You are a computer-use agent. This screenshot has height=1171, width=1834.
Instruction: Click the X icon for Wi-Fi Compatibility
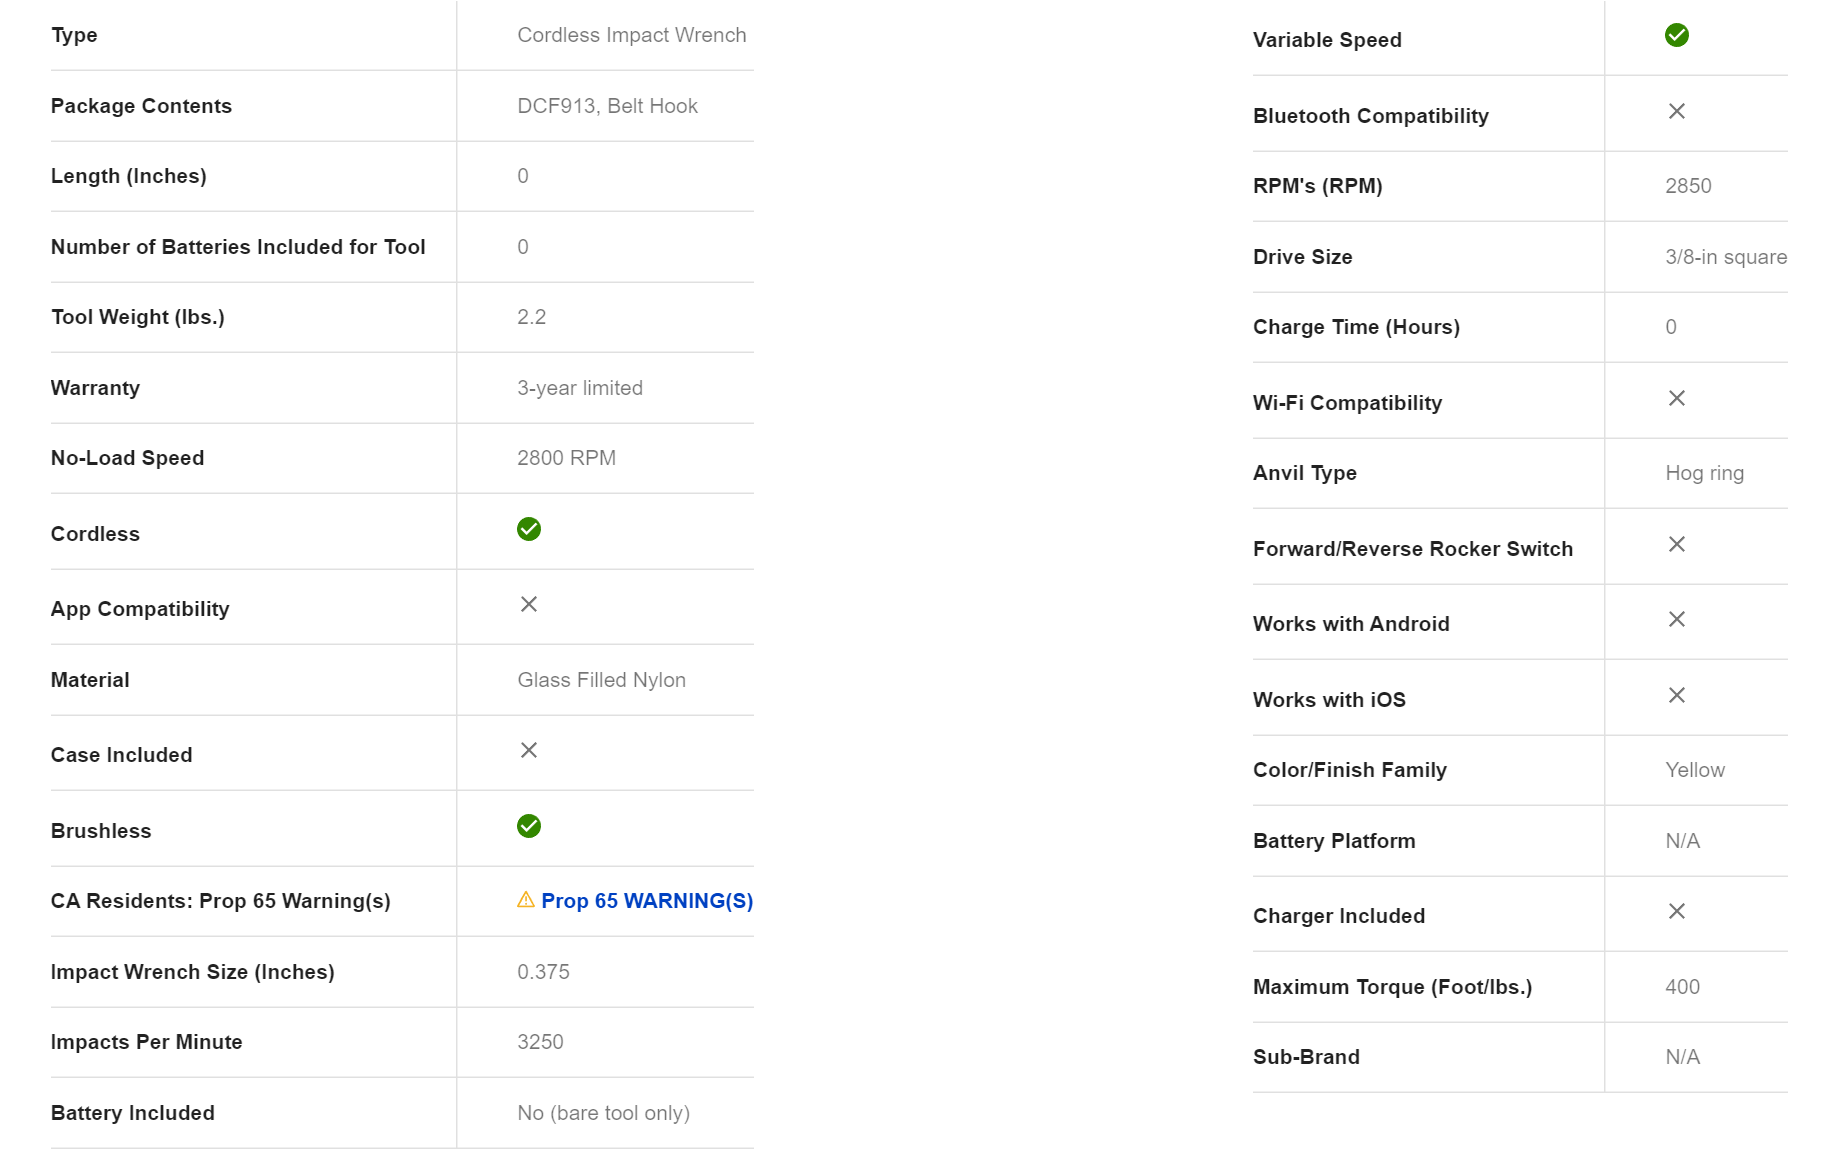[x=1677, y=398]
